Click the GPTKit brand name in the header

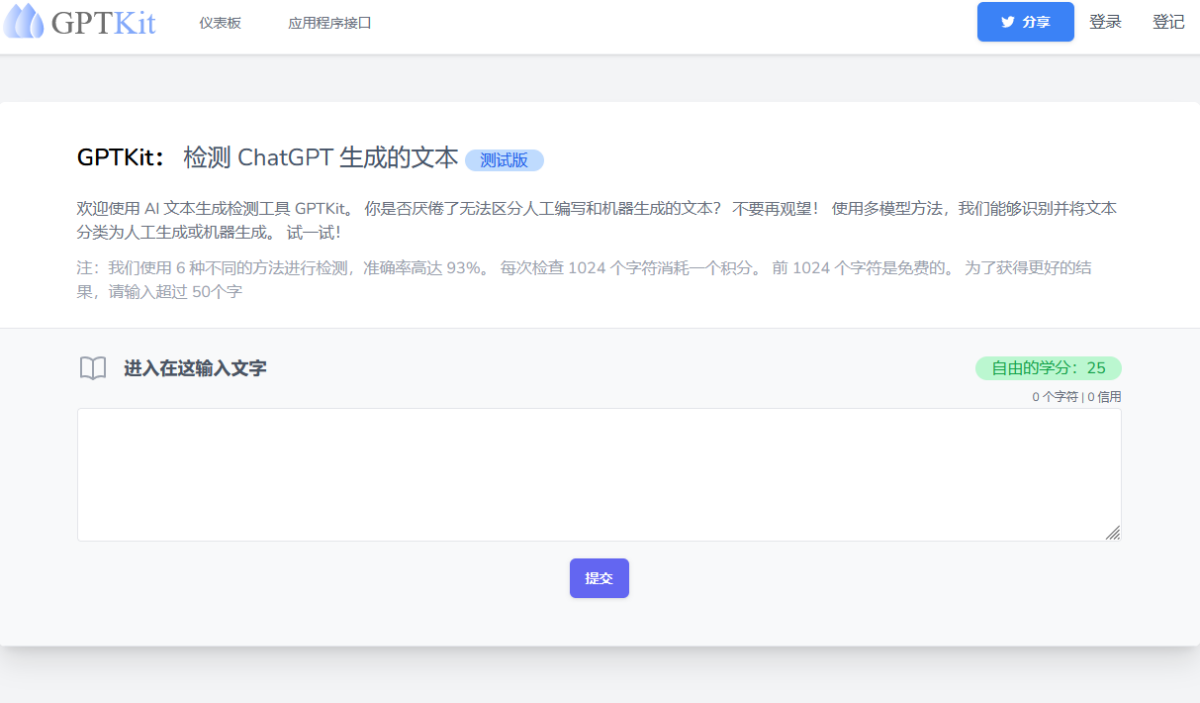pos(105,21)
